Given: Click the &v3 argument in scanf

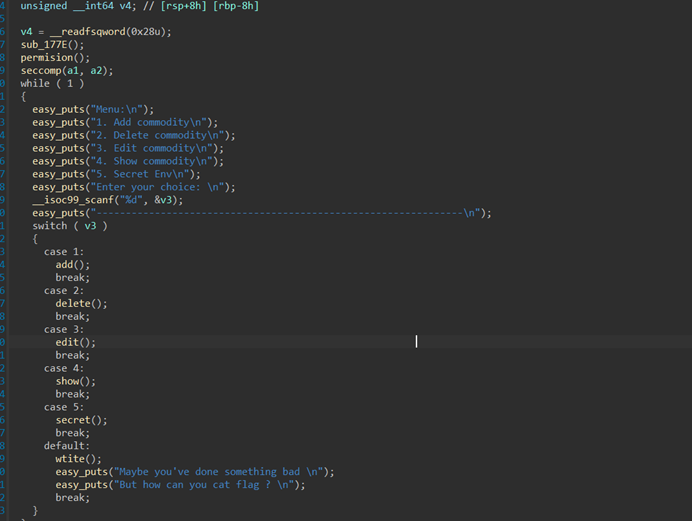Looking at the screenshot, I should (165, 200).
